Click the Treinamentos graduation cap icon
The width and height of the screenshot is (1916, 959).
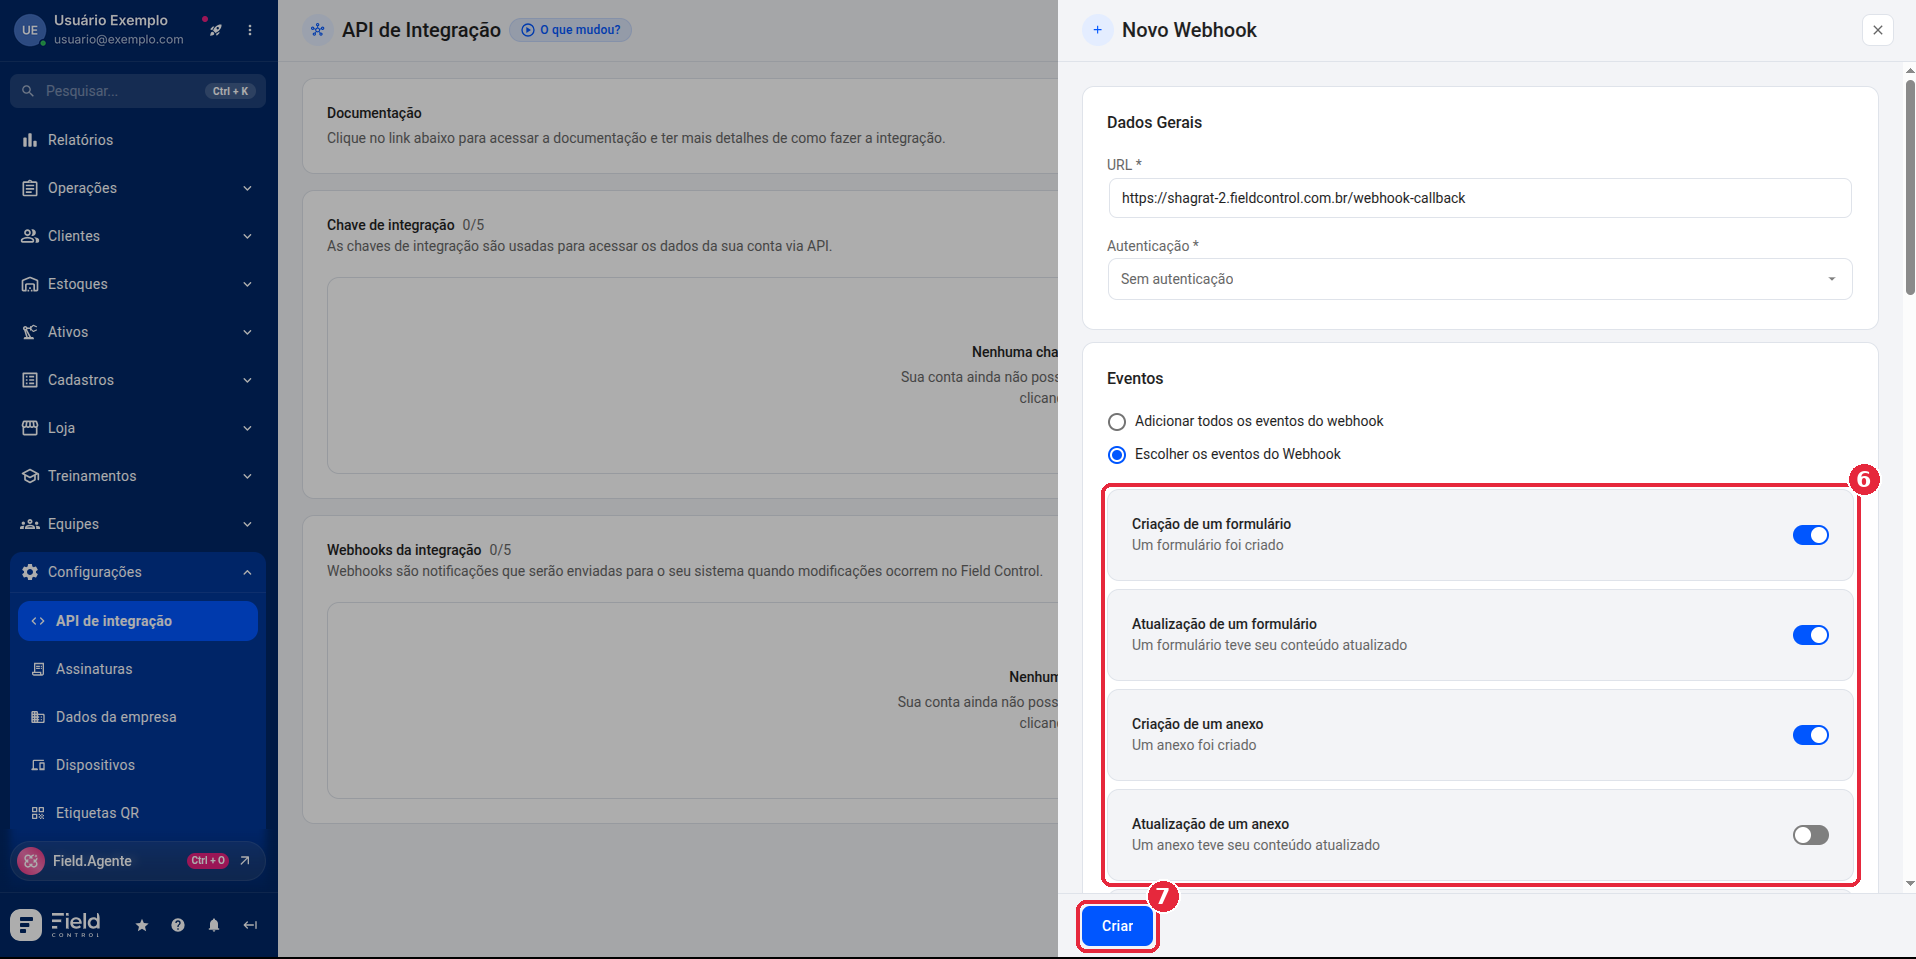[30, 476]
